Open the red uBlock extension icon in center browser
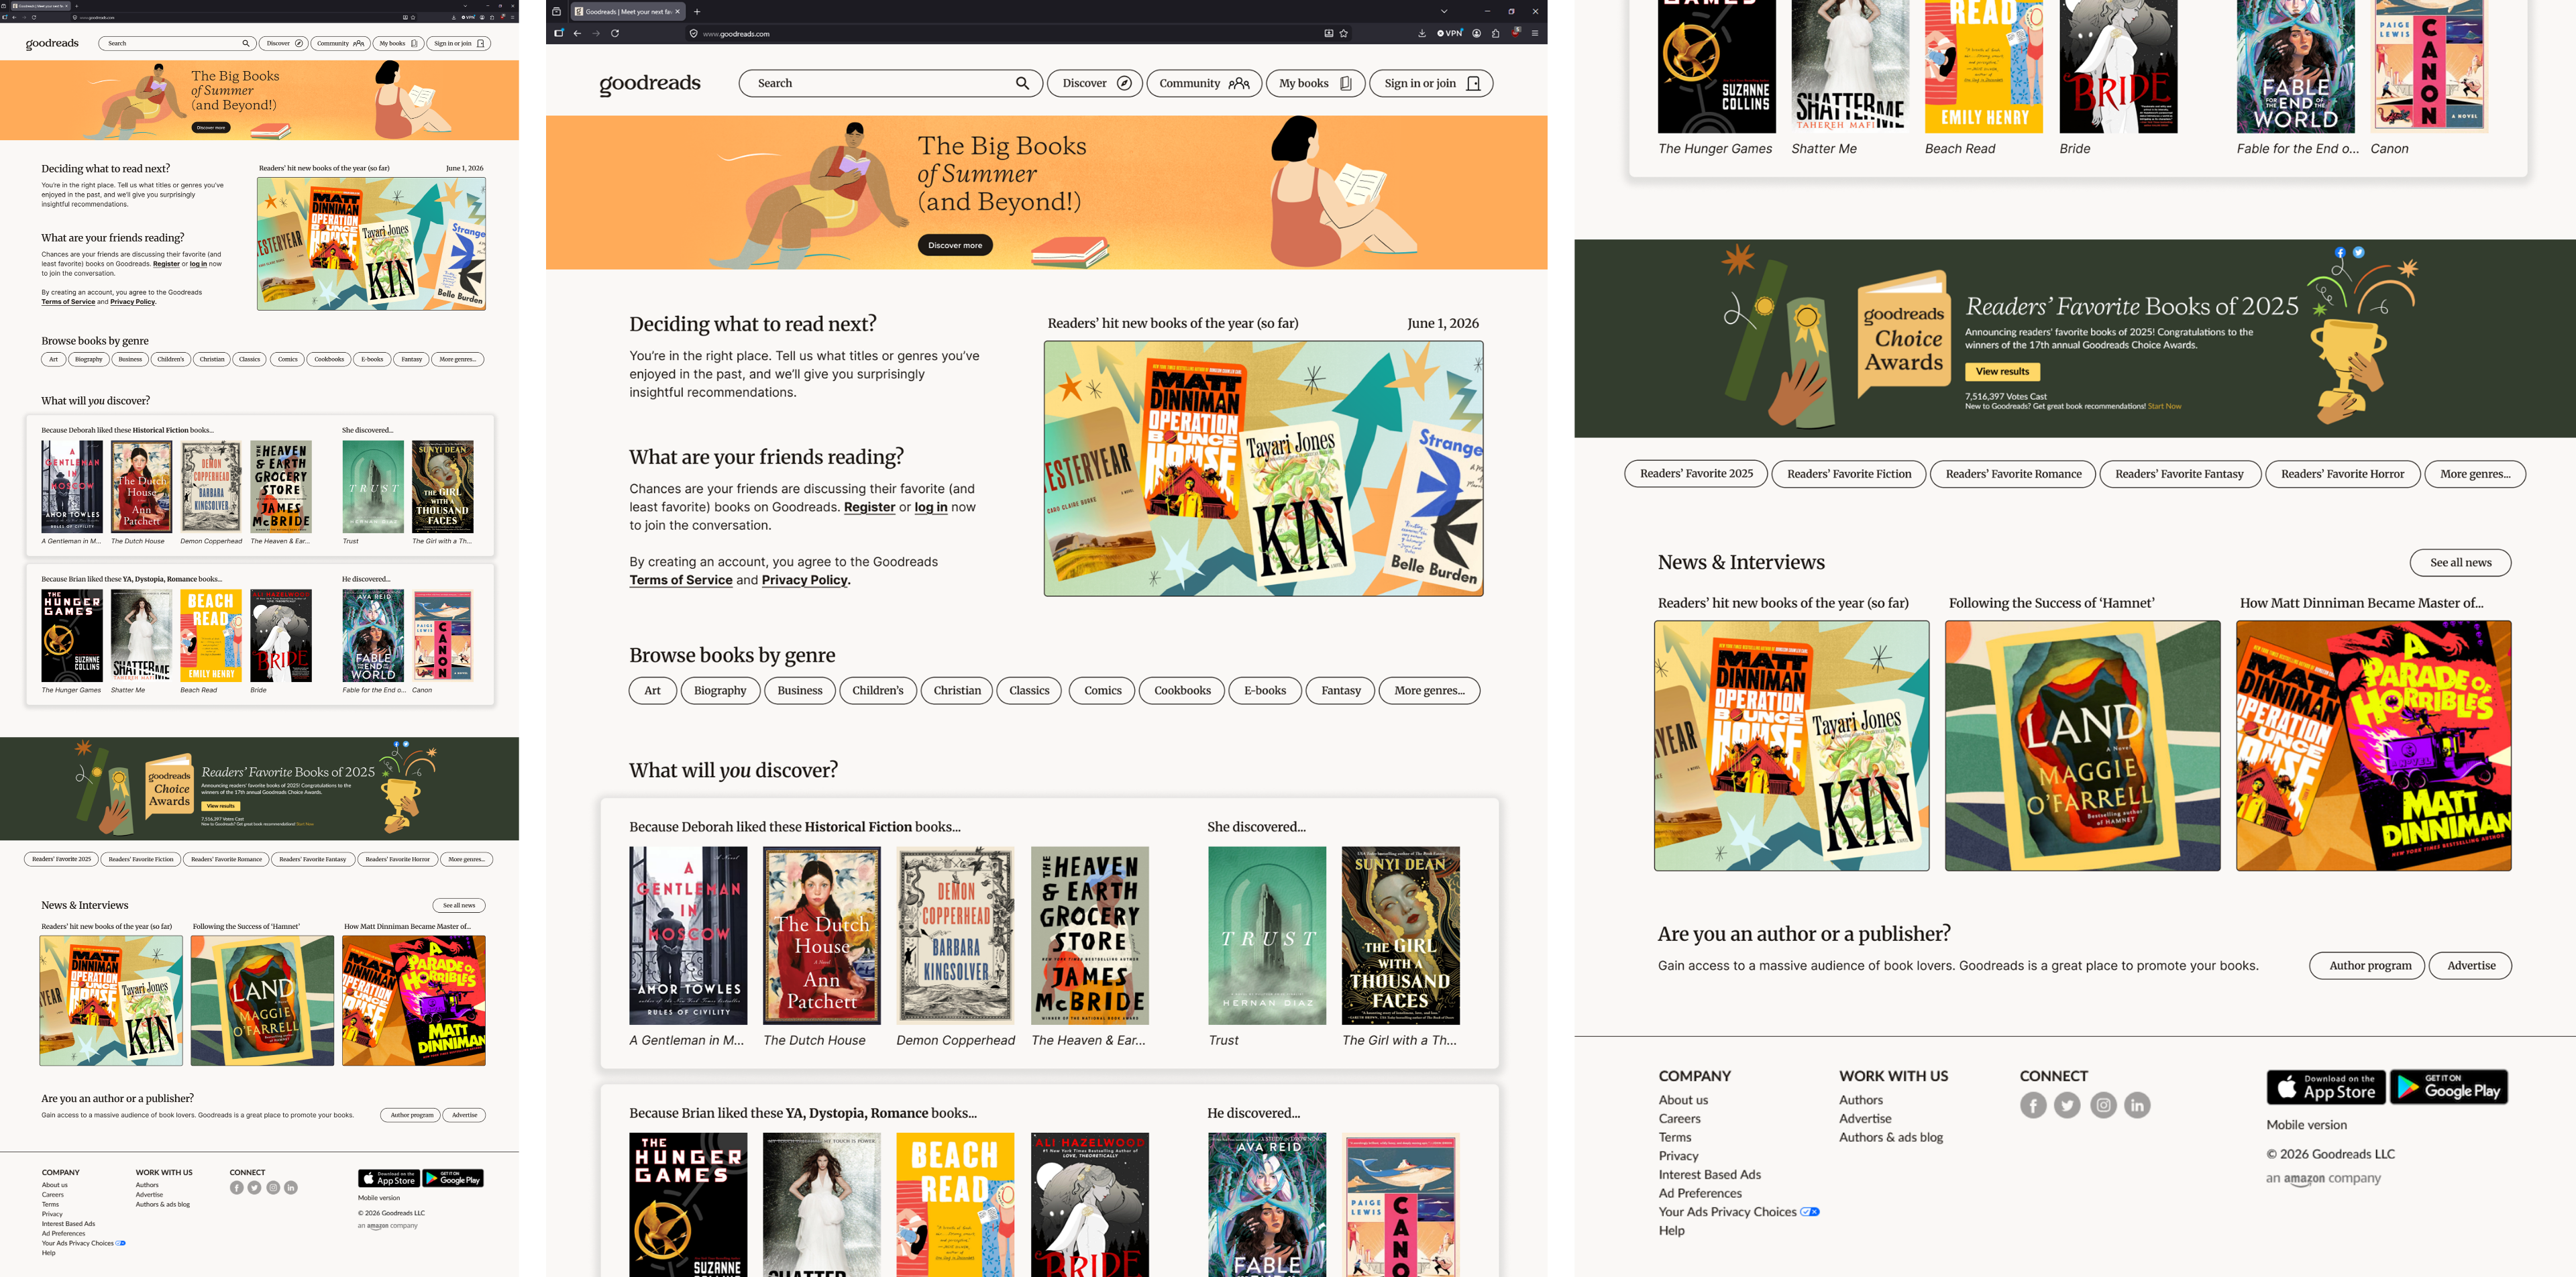This screenshot has width=2576, height=1277. pos(1516,32)
